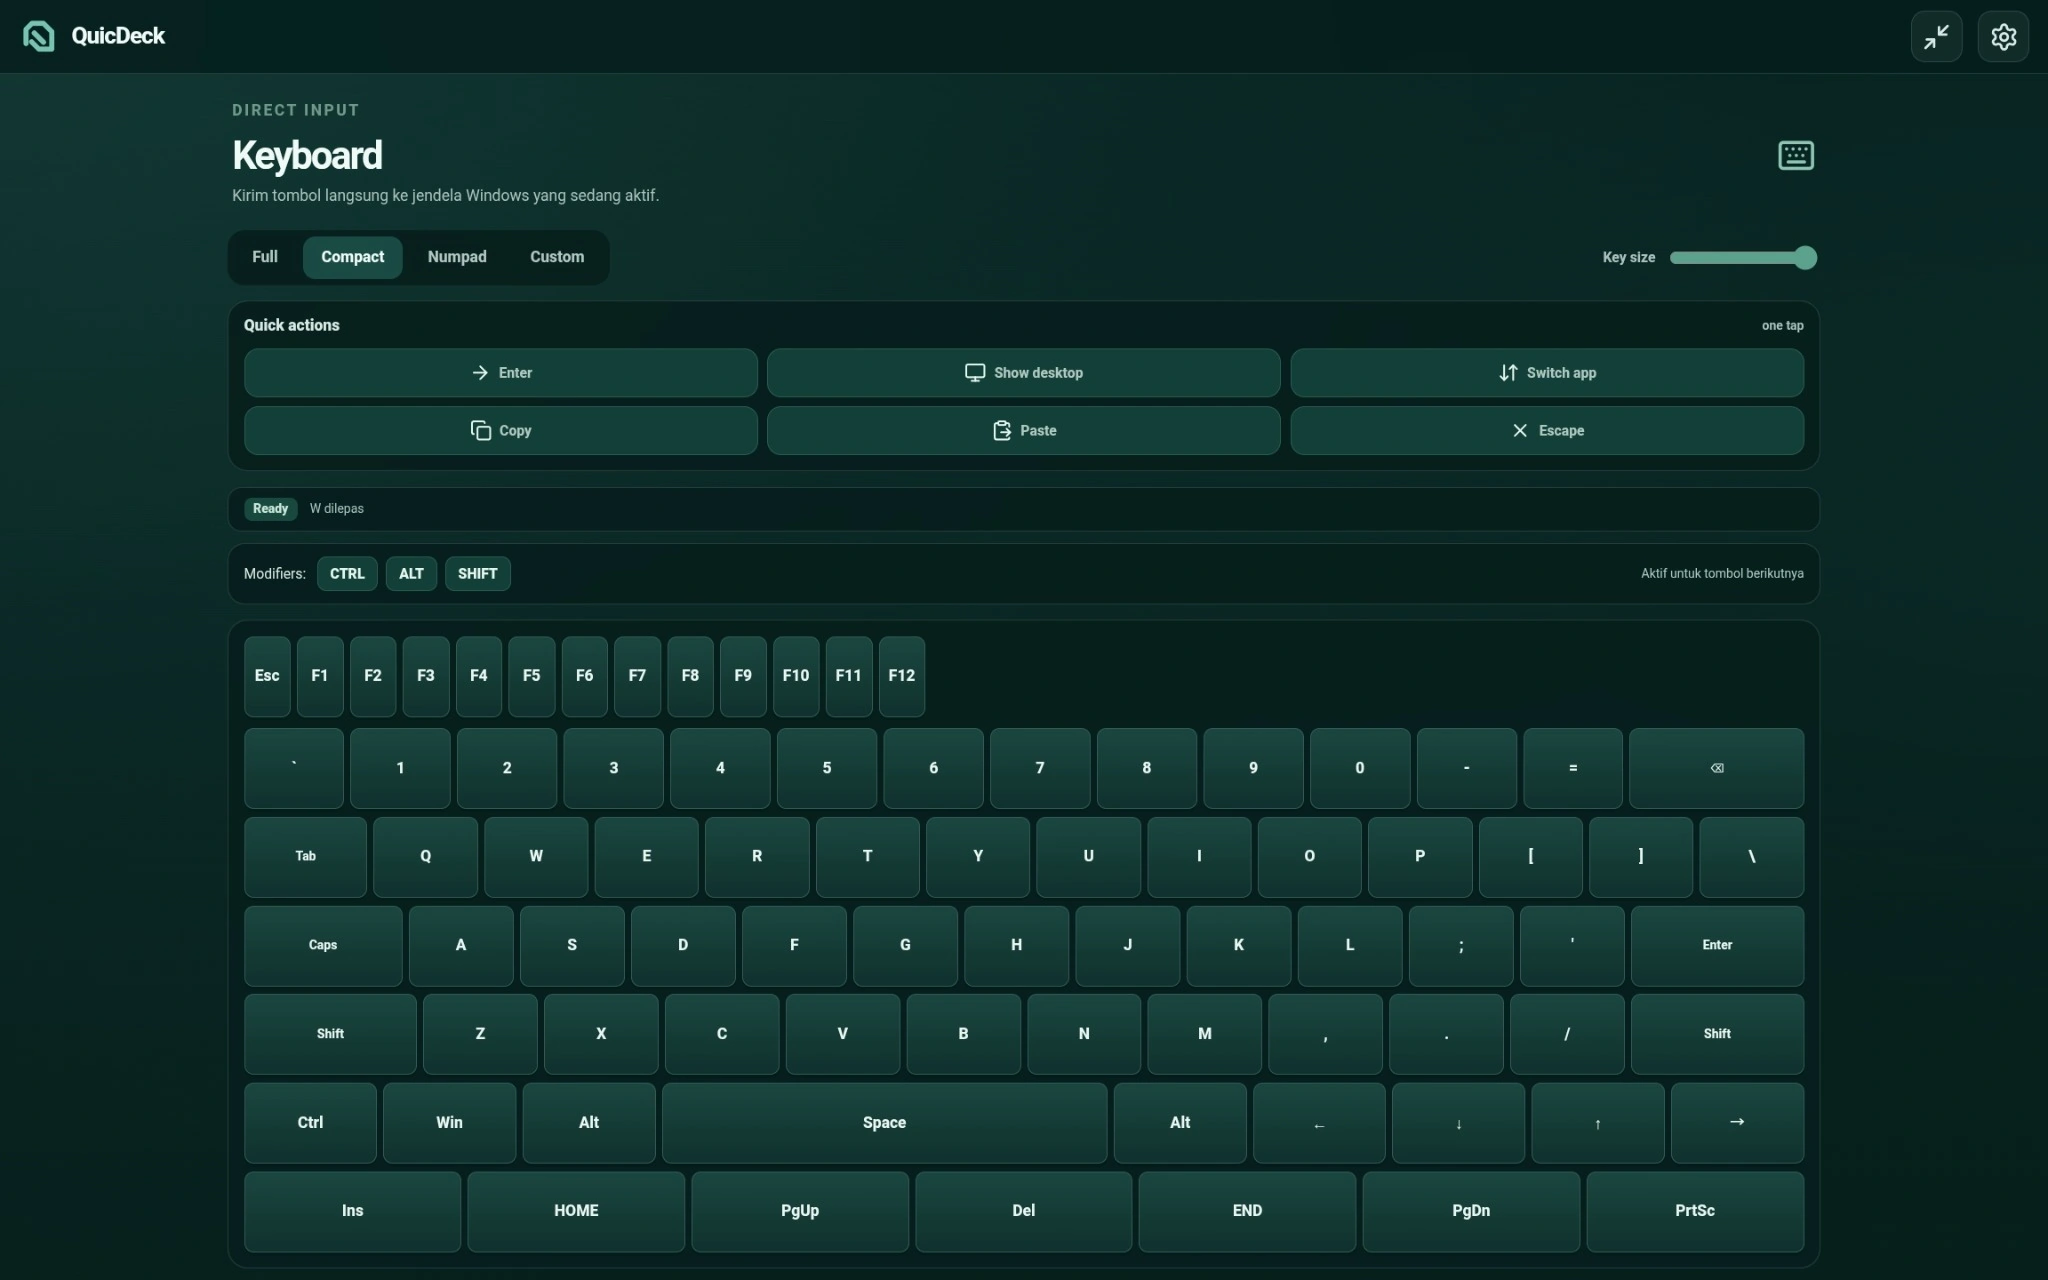The width and height of the screenshot is (2048, 1280).
Task: Hit the right arrow key
Action: pyautogui.click(x=1737, y=1123)
